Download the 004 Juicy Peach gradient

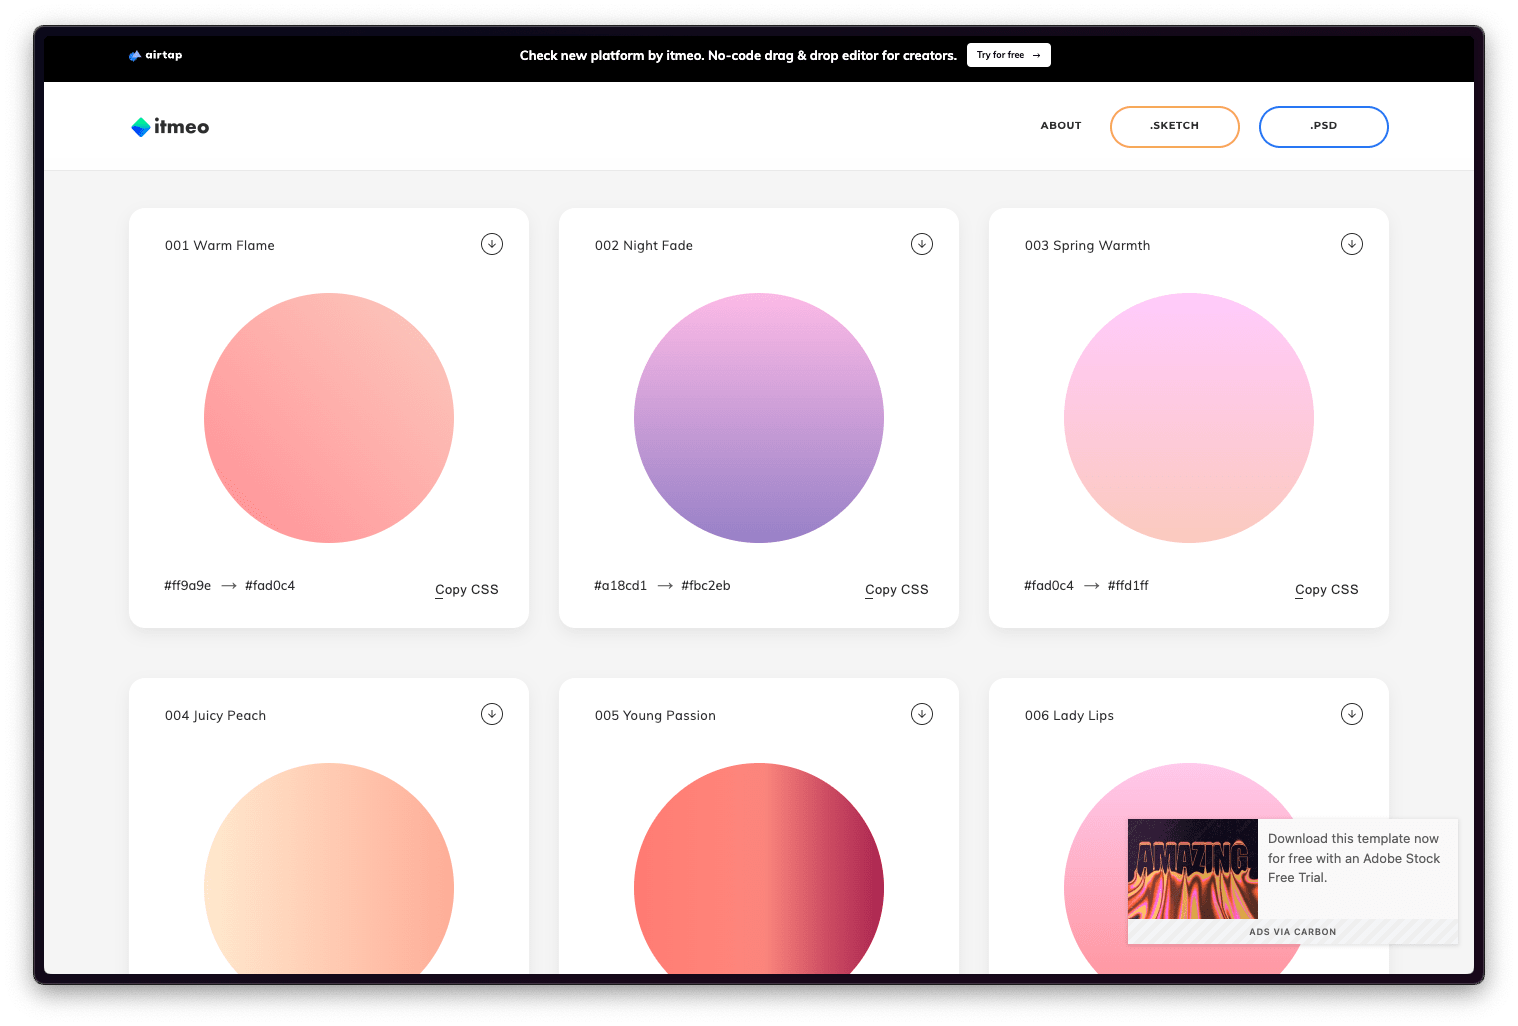pyautogui.click(x=492, y=714)
